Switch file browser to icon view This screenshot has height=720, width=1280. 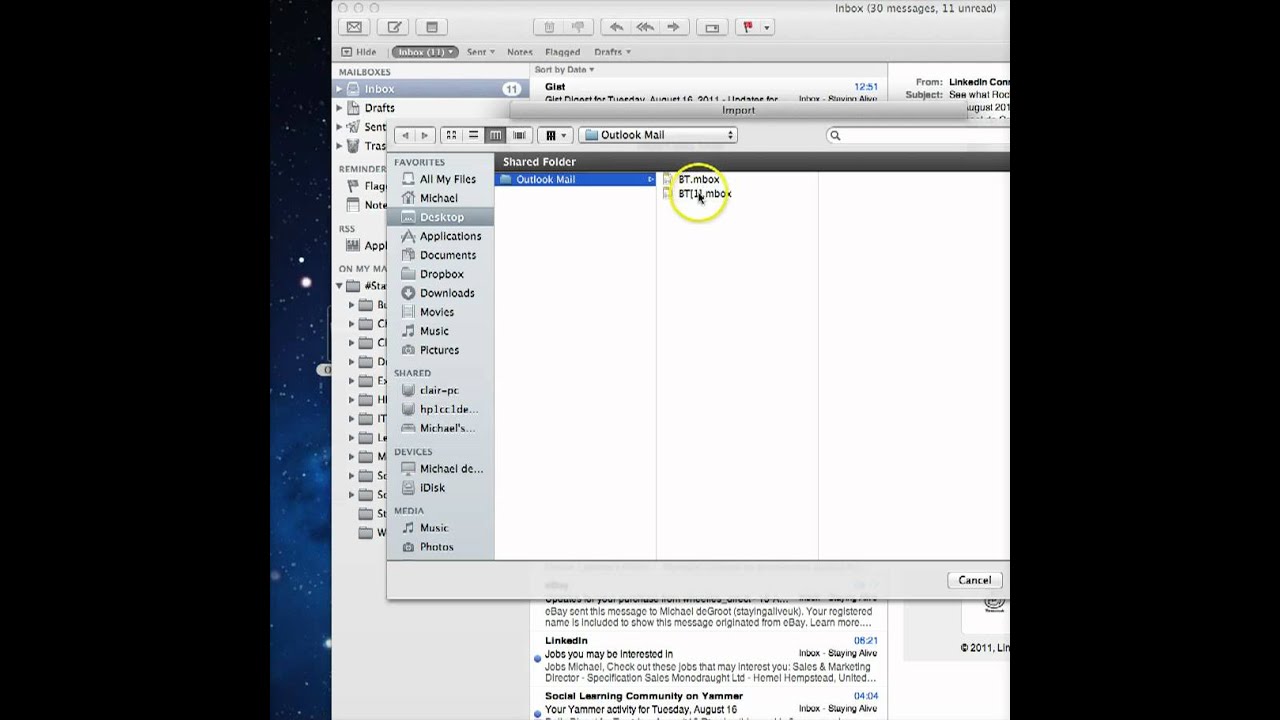[x=451, y=135]
